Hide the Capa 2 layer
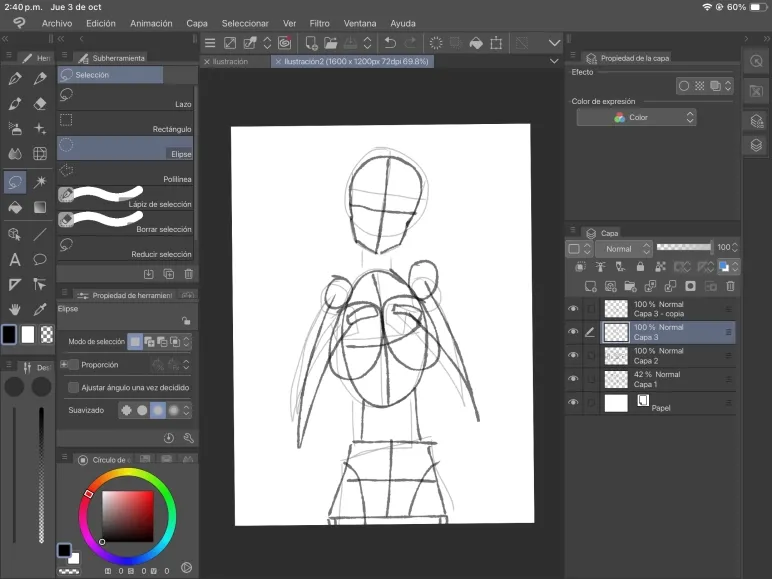This screenshot has height=579, width=772. click(573, 355)
